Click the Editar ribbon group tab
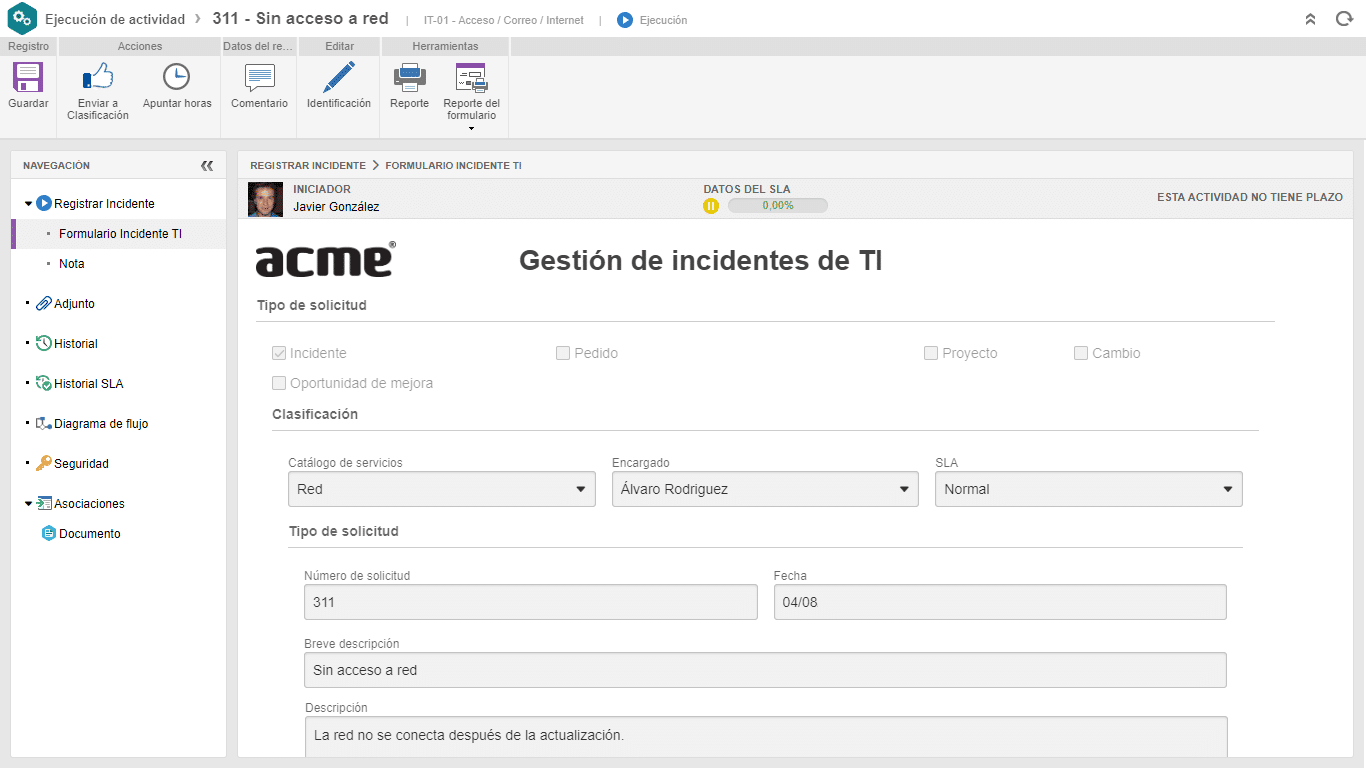1366x768 pixels. click(339, 46)
